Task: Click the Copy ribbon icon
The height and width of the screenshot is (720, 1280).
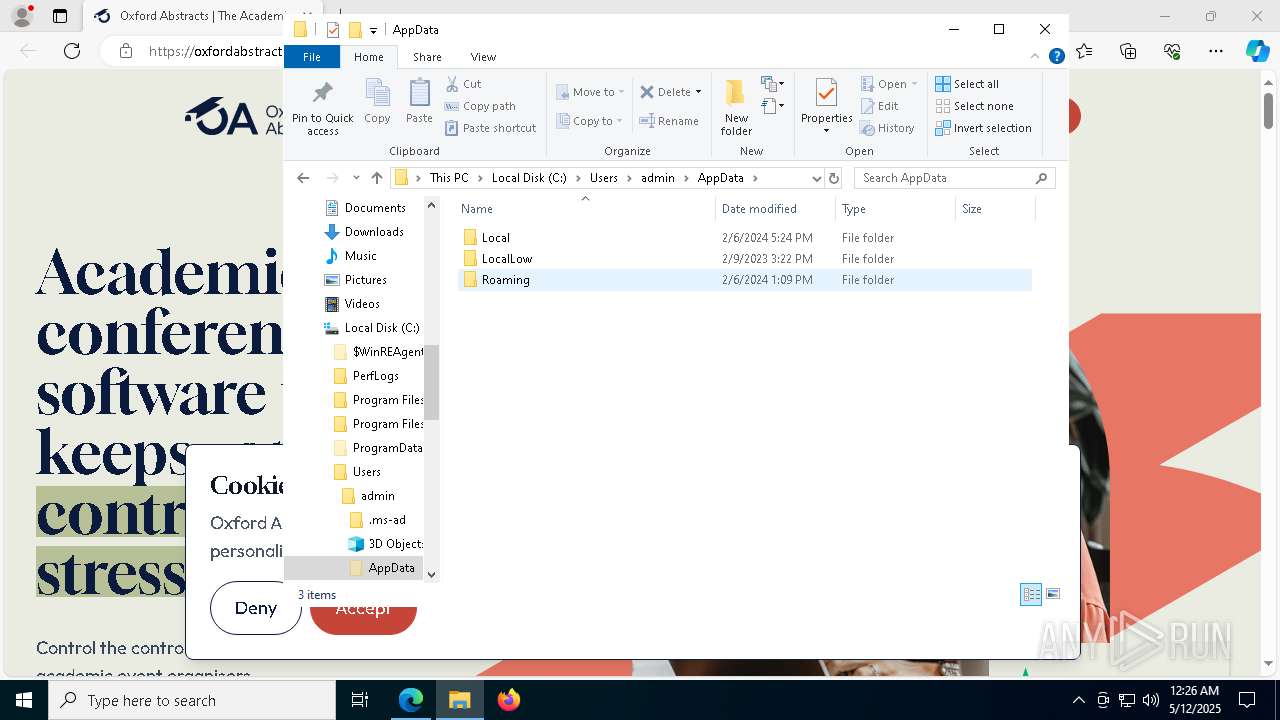Action: [377, 102]
